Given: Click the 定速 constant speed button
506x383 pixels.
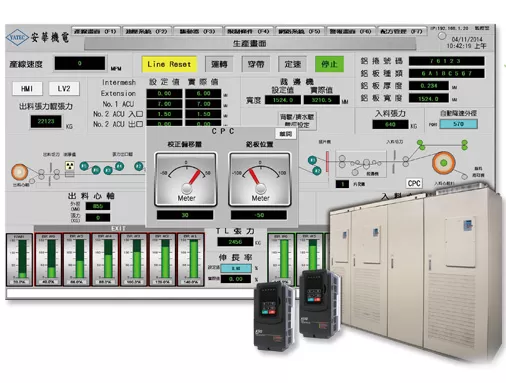Looking at the screenshot, I should pyautogui.click(x=293, y=64).
